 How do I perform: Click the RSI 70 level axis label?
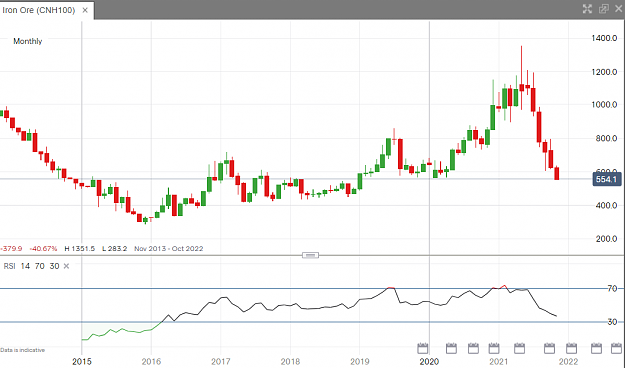coord(612,288)
